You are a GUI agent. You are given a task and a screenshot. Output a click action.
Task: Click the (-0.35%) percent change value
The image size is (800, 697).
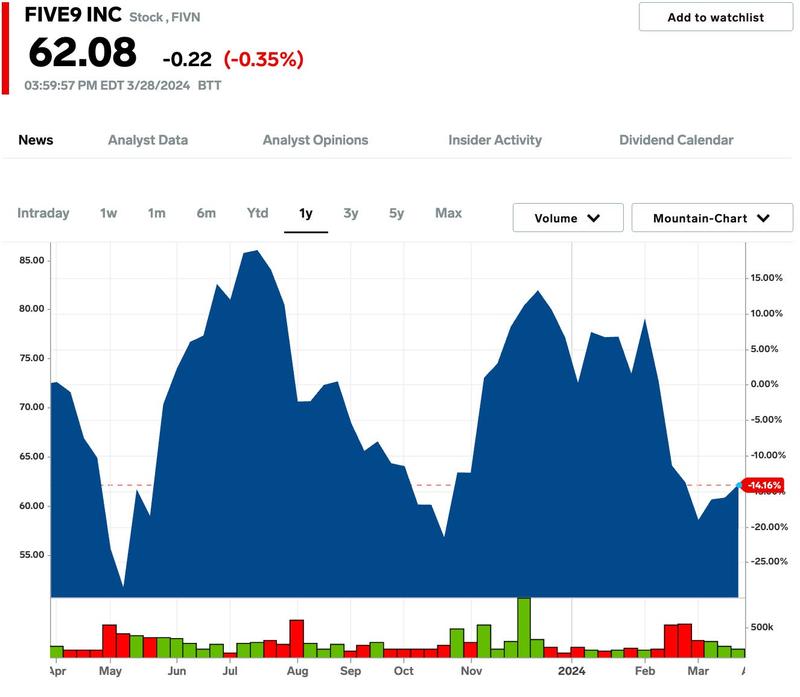pyautogui.click(x=264, y=59)
